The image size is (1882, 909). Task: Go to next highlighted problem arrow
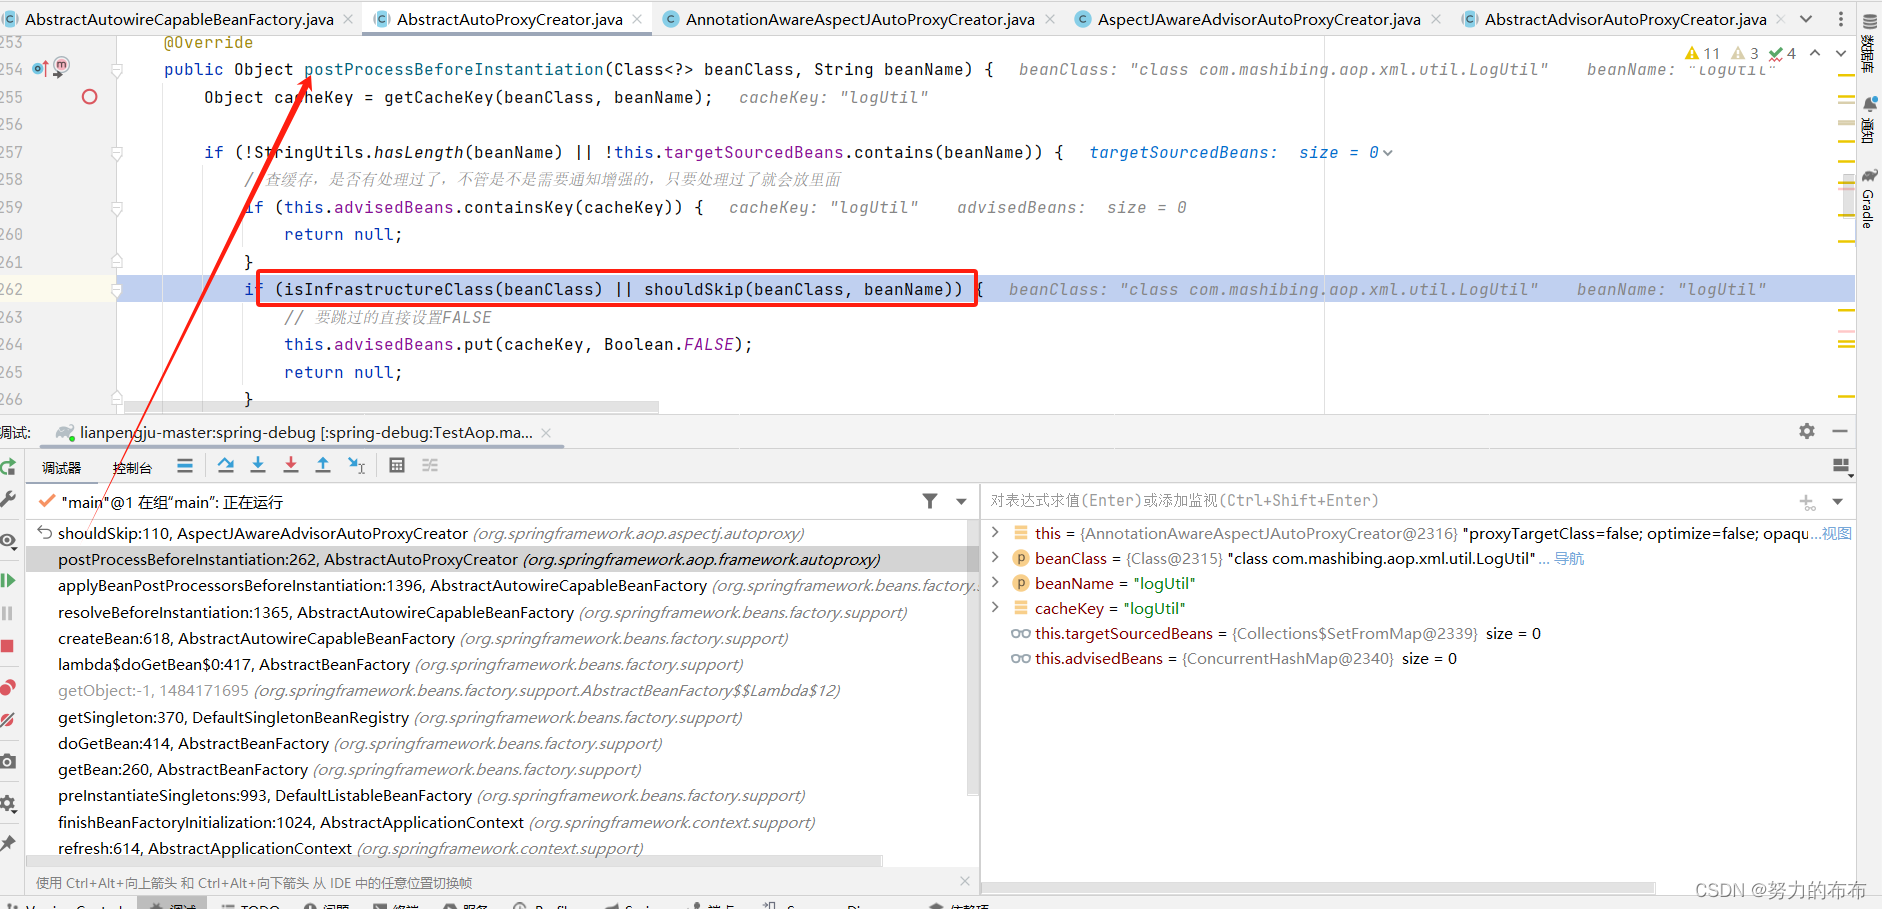click(x=1841, y=53)
